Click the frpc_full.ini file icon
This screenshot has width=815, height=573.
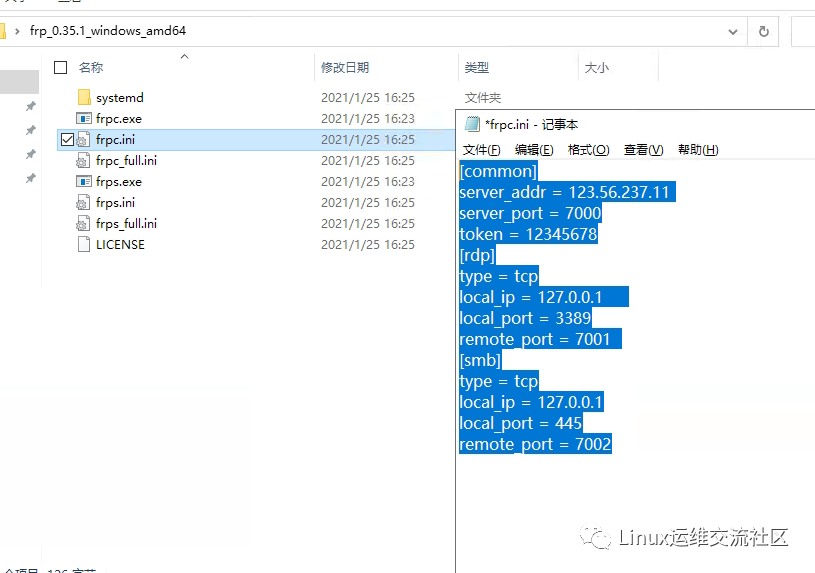click(83, 161)
